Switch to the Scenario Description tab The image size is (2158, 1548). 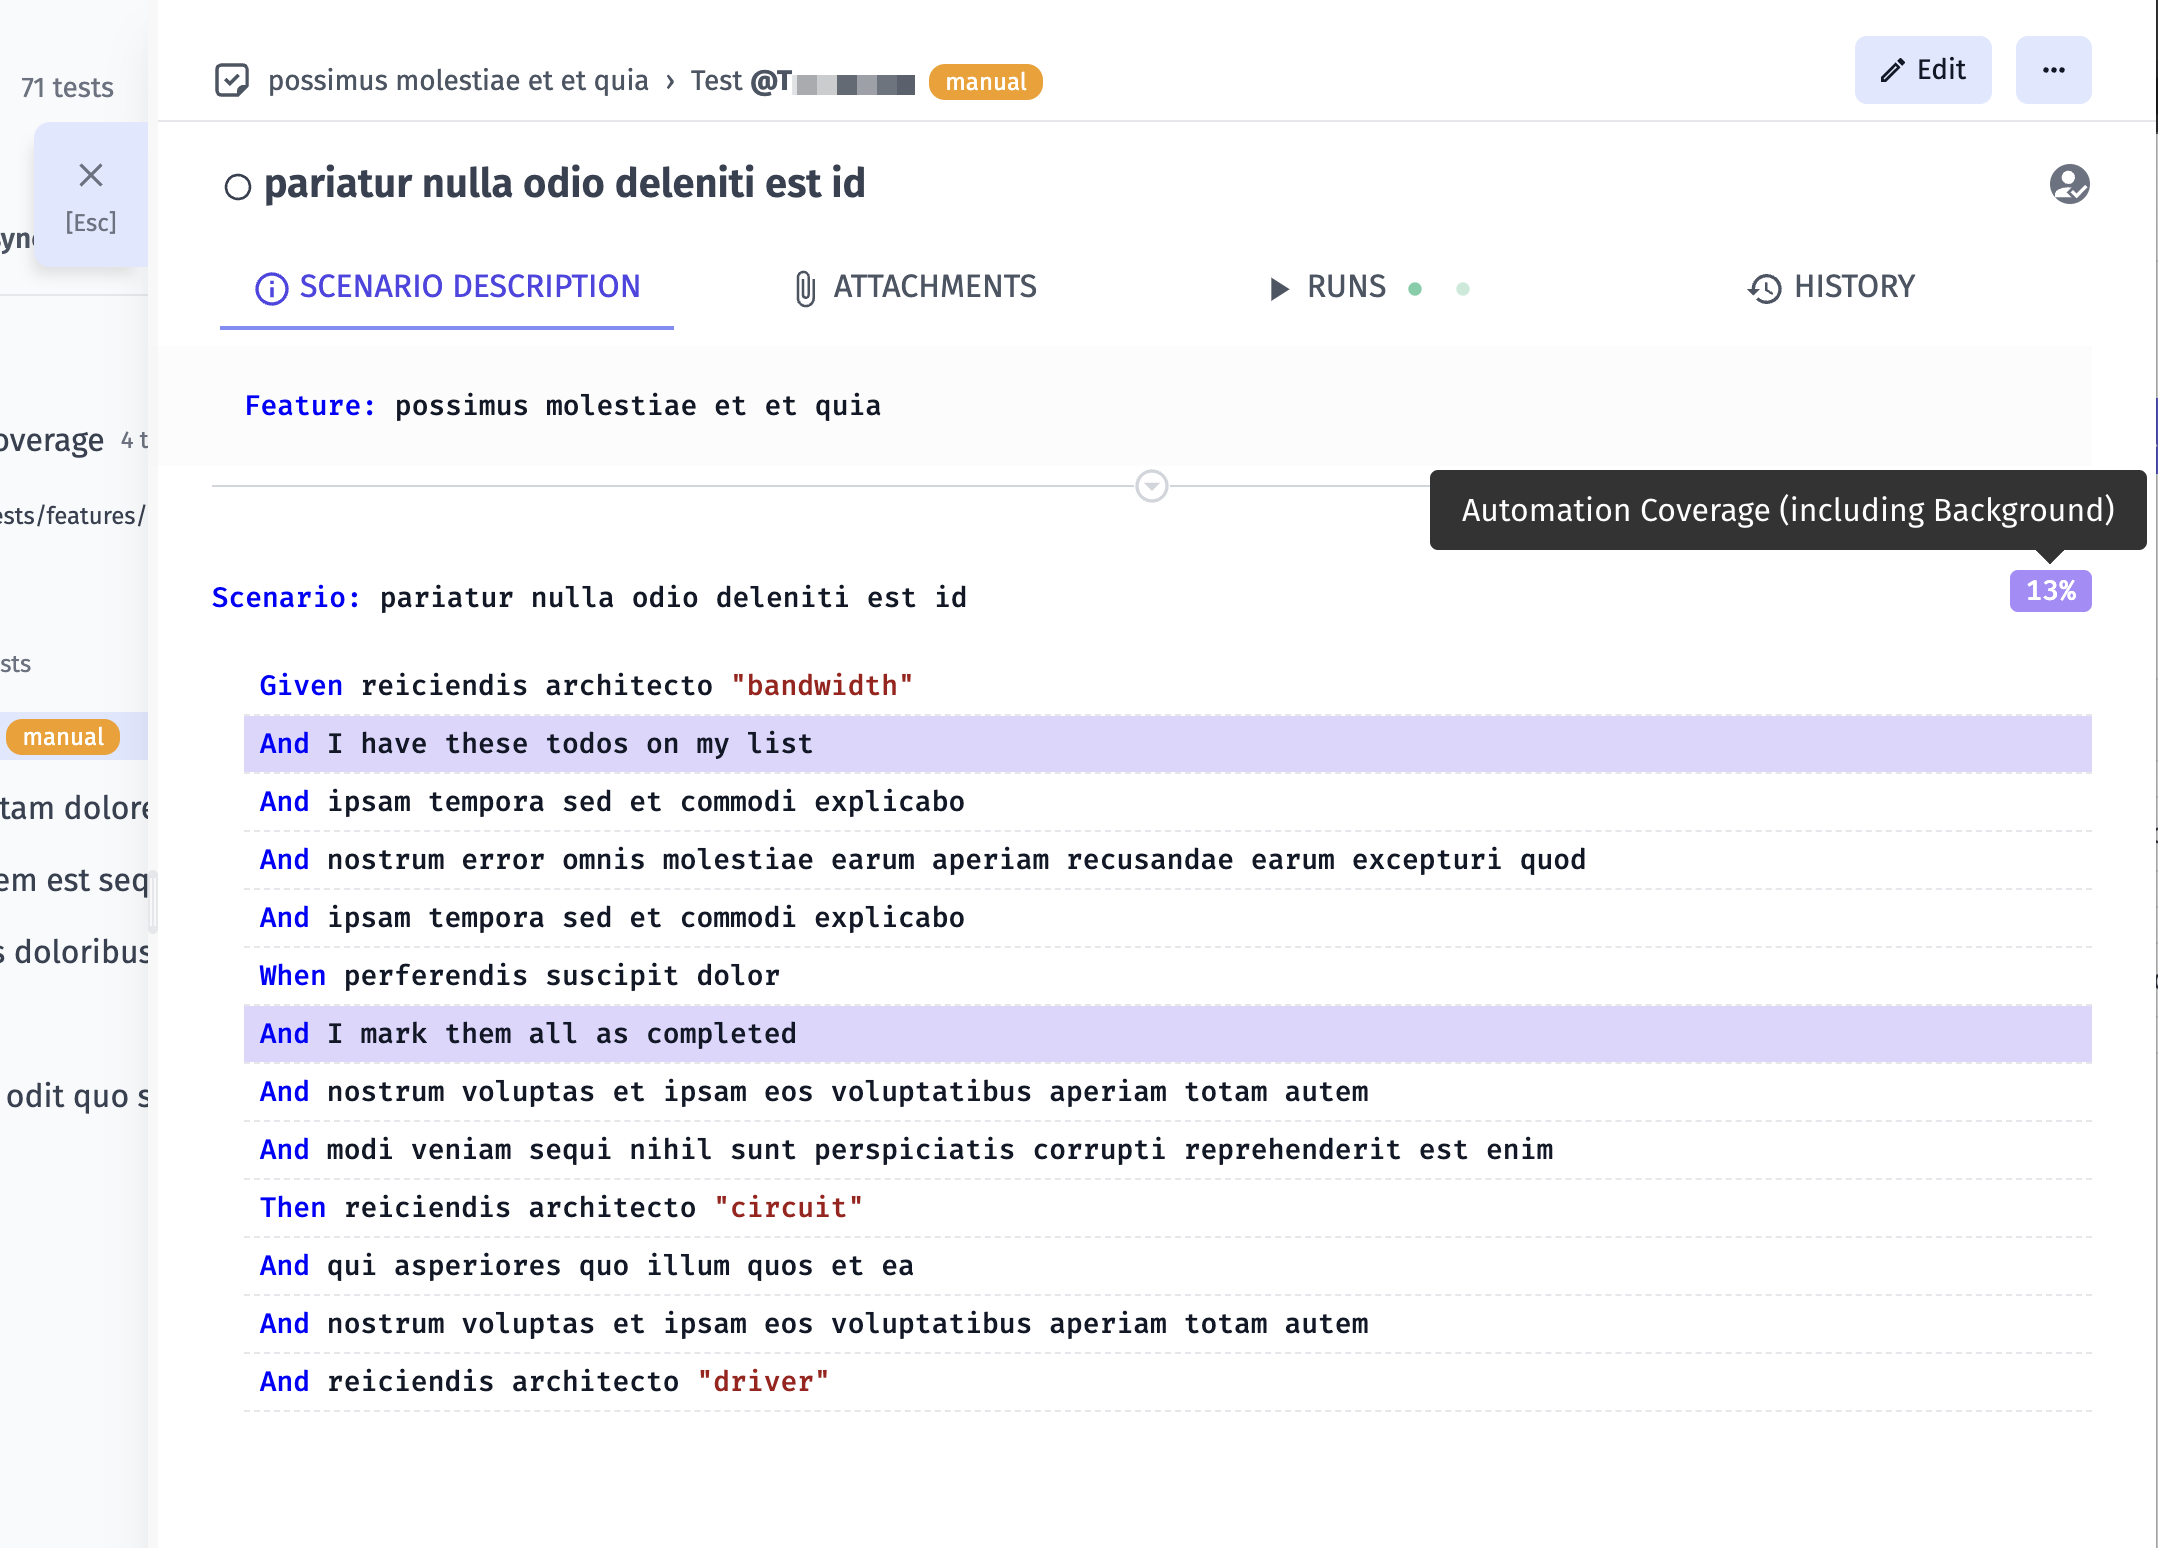coord(447,288)
